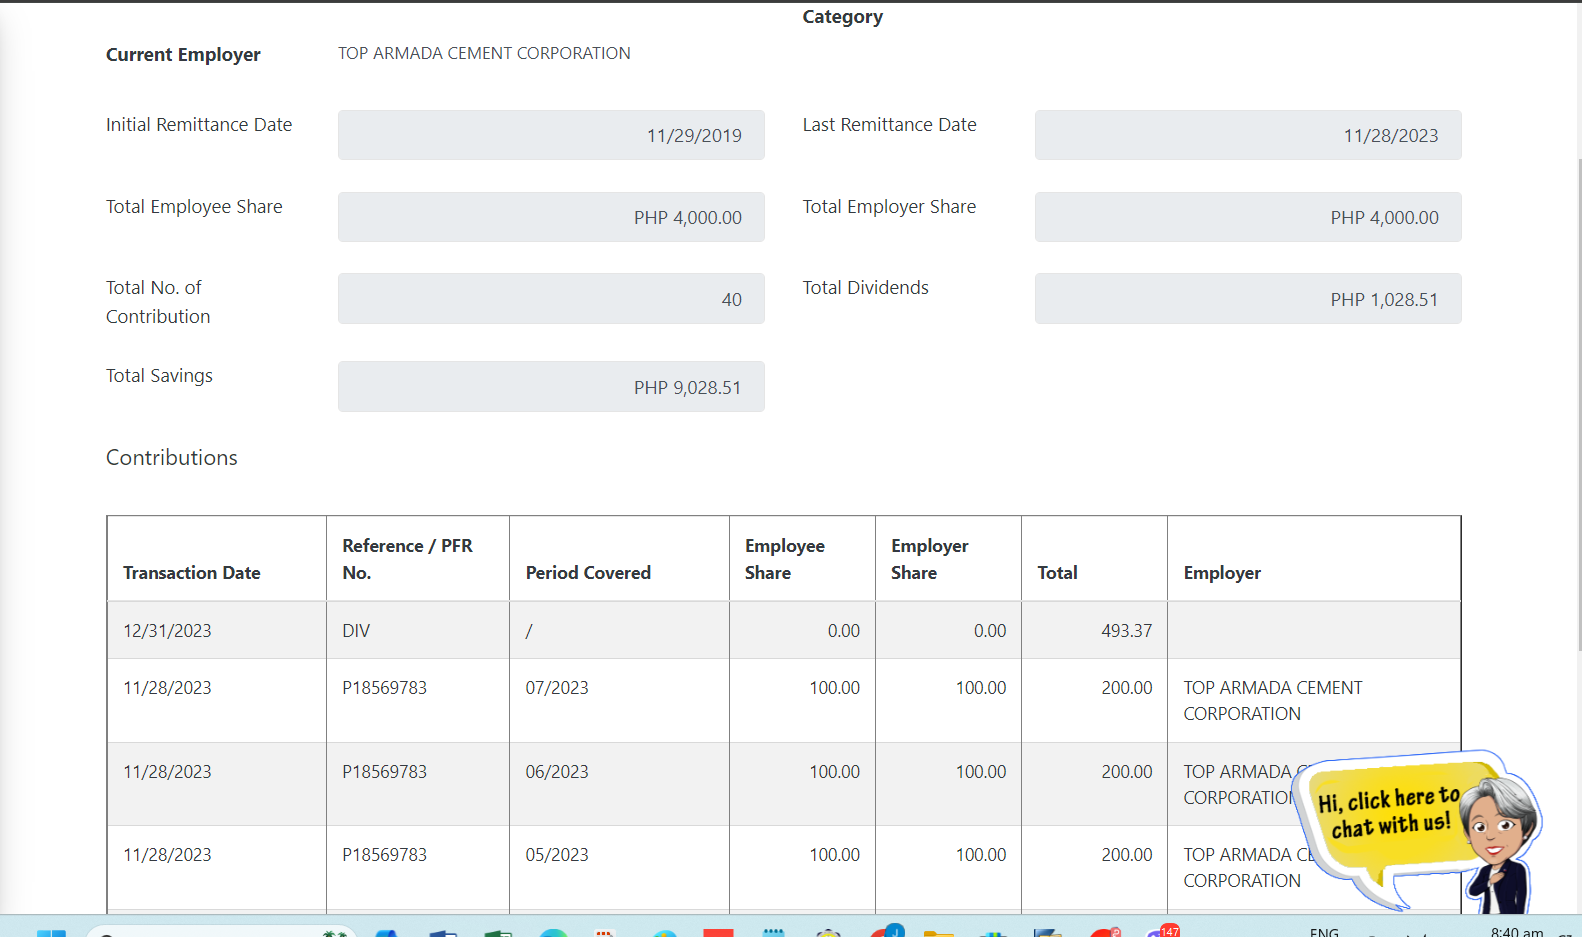Click the Reference / PFR No. column header

point(407,559)
